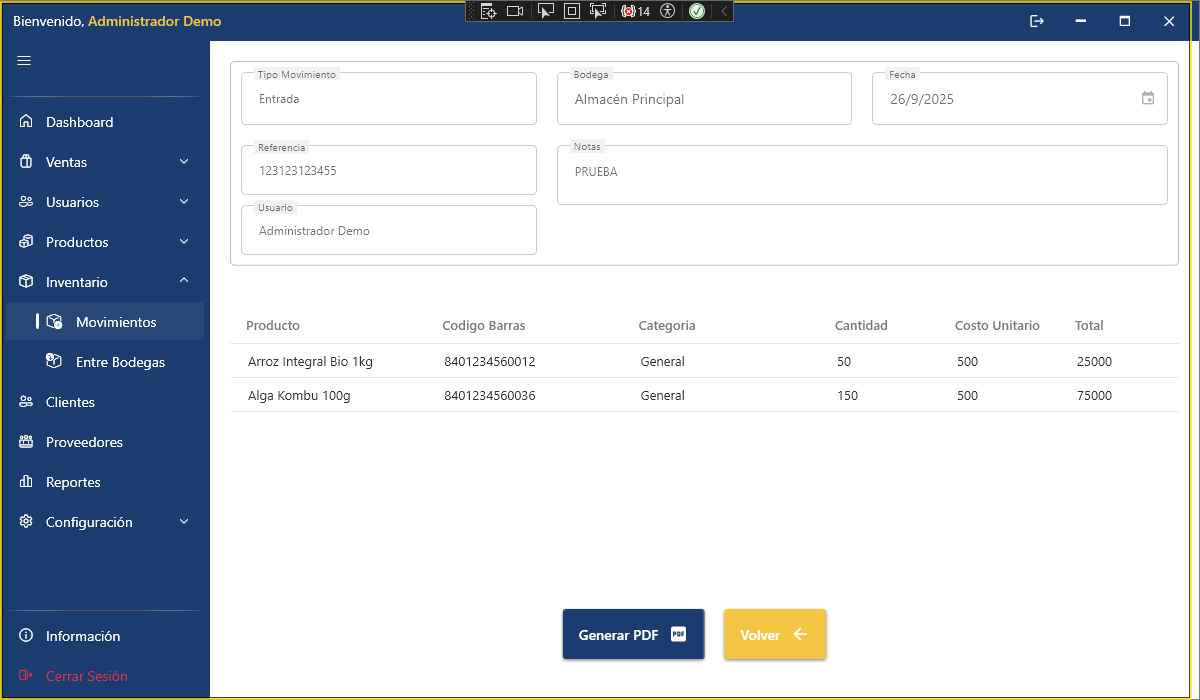Open Entre Bodegas menu item
1200x700 pixels.
pyautogui.click(x=119, y=362)
